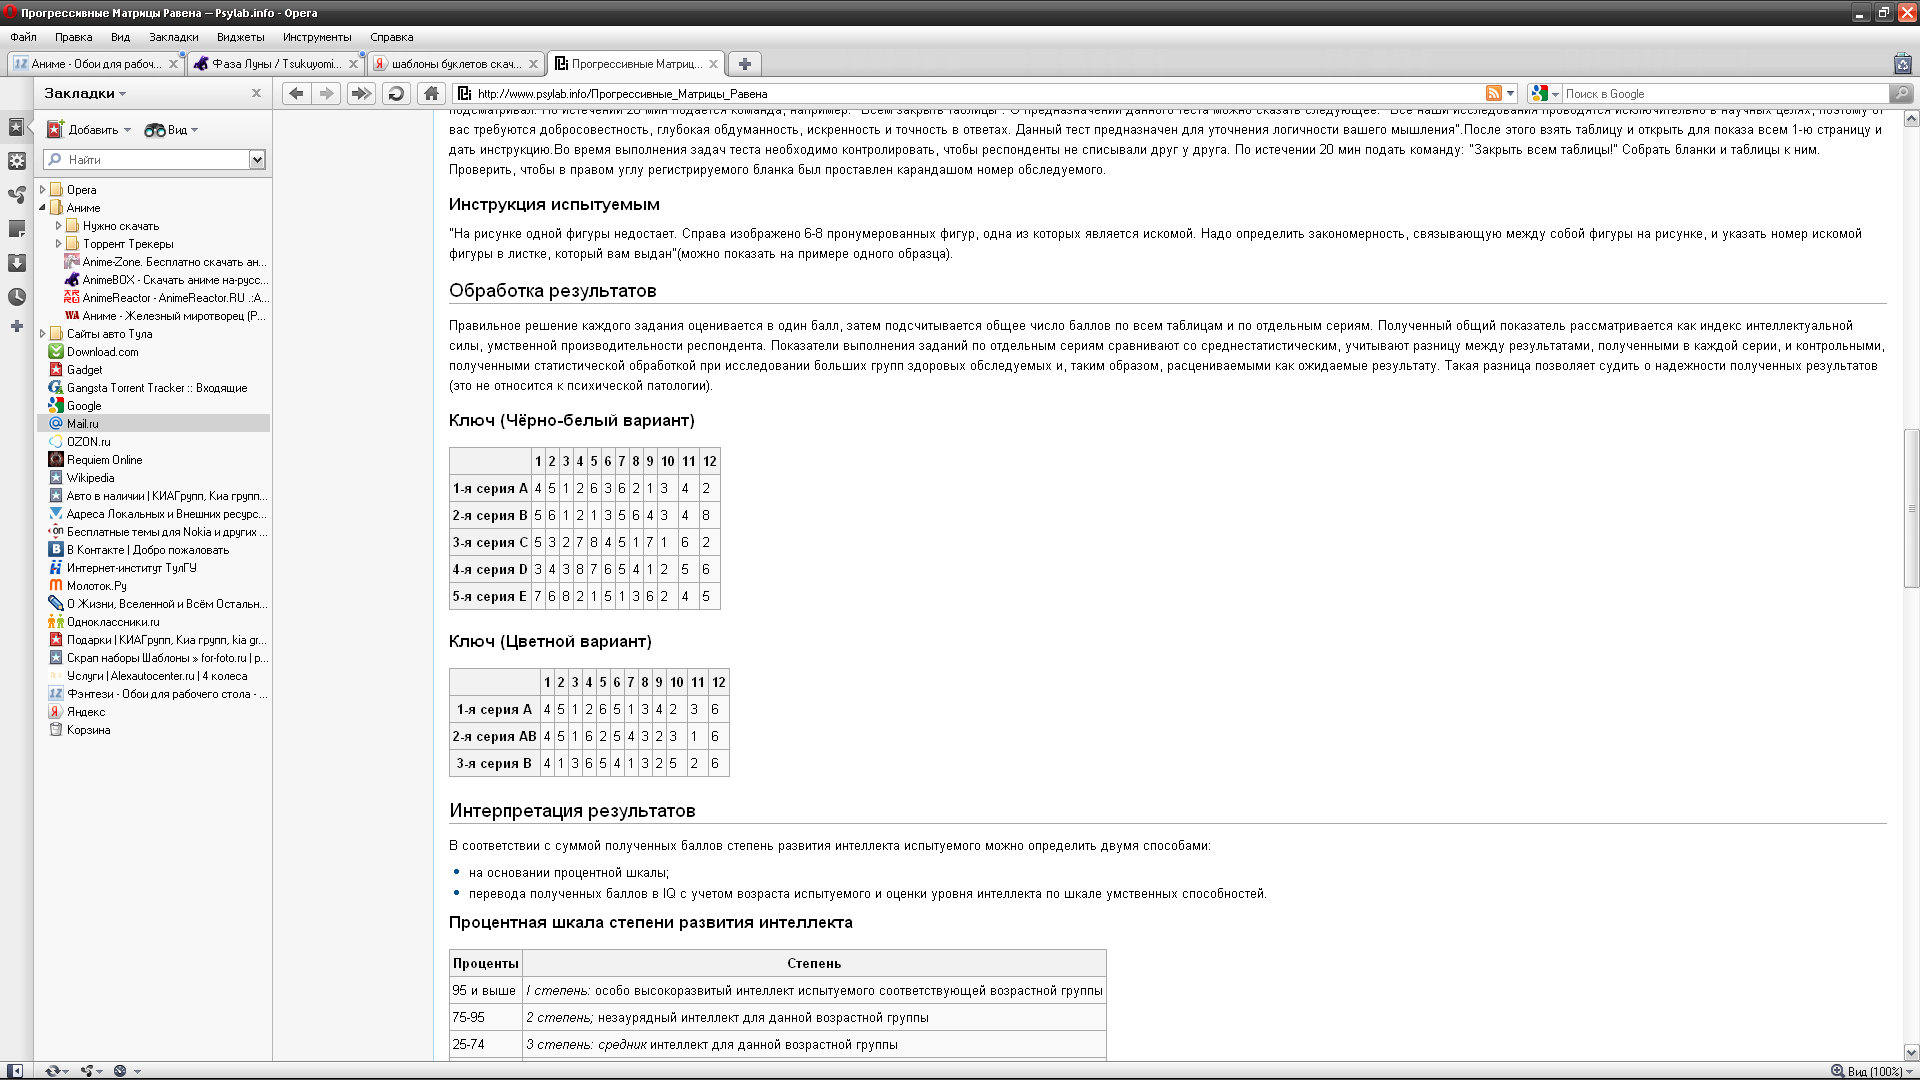Click the Fast Forward button
This screenshot has width=1920, height=1080.
pyautogui.click(x=361, y=94)
